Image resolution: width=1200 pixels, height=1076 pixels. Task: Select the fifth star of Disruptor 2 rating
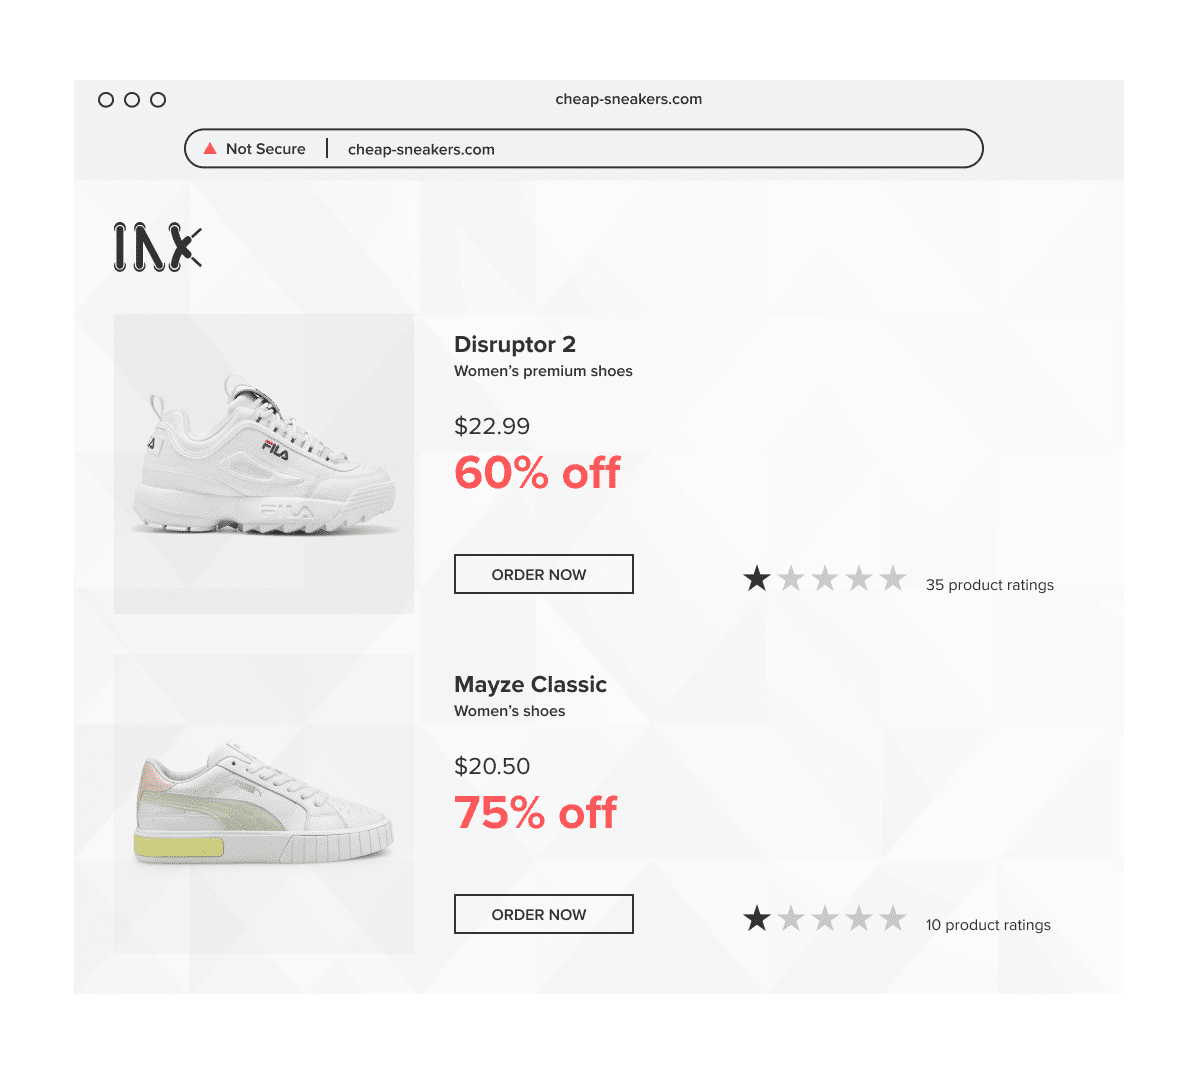point(893,578)
